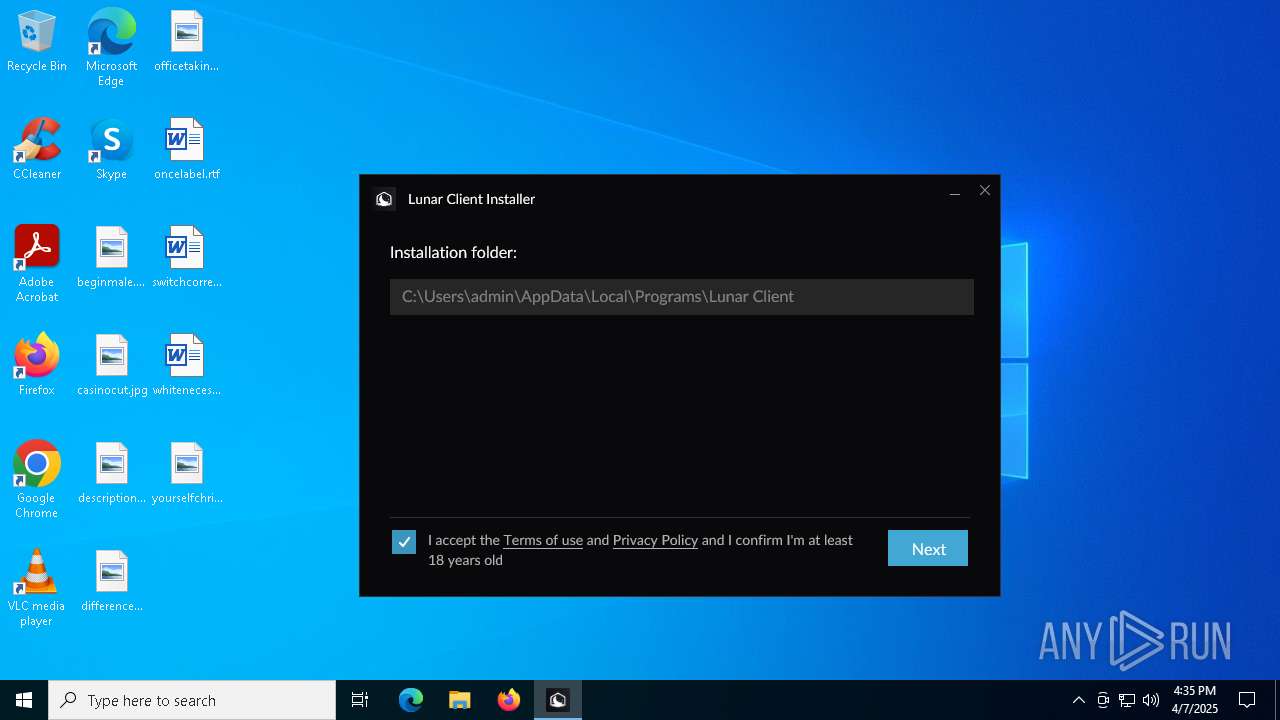The height and width of the screenshot is (720, 1280).
Task: Launch Edge from the taskbar
Action: click(411, 700)
